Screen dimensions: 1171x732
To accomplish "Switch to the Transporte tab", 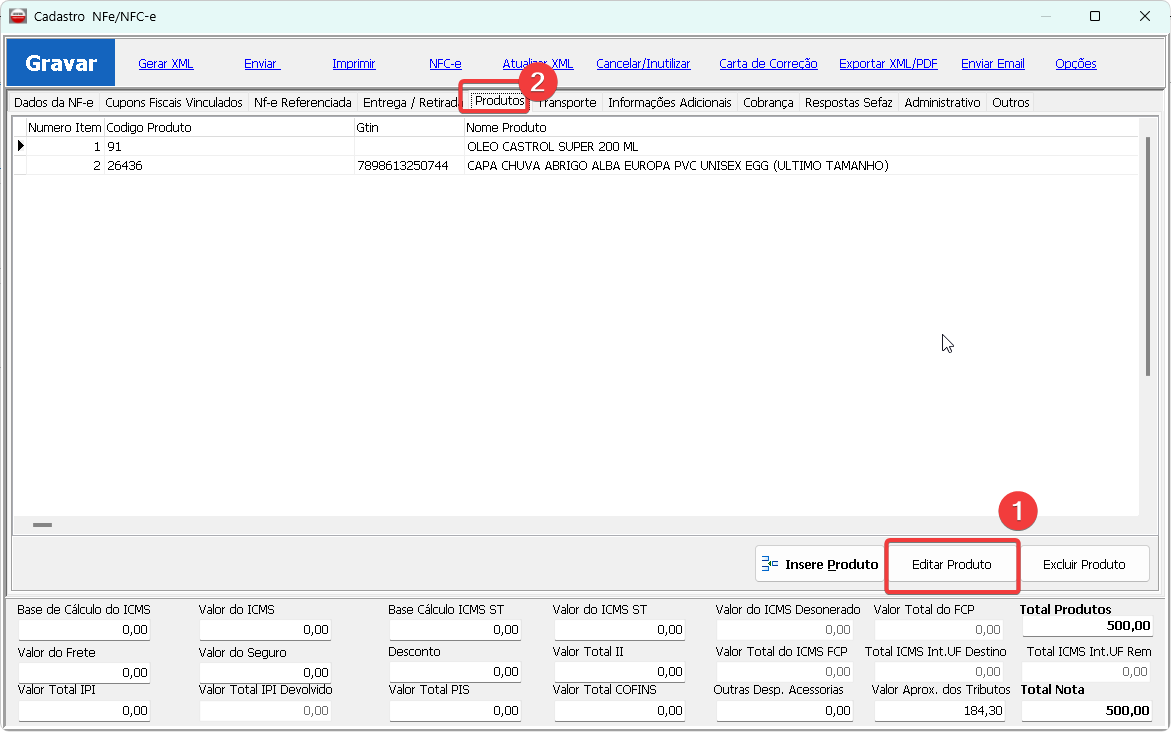I will [x=568, y=102].
